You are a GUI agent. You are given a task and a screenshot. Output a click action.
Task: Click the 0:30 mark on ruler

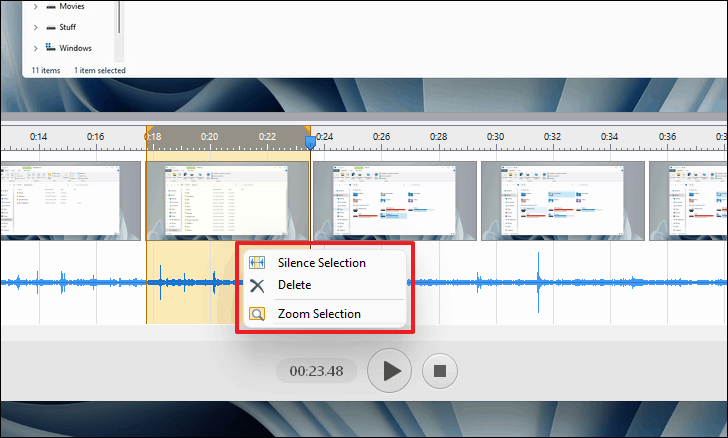pyautogui.click(x=495, y=137)
